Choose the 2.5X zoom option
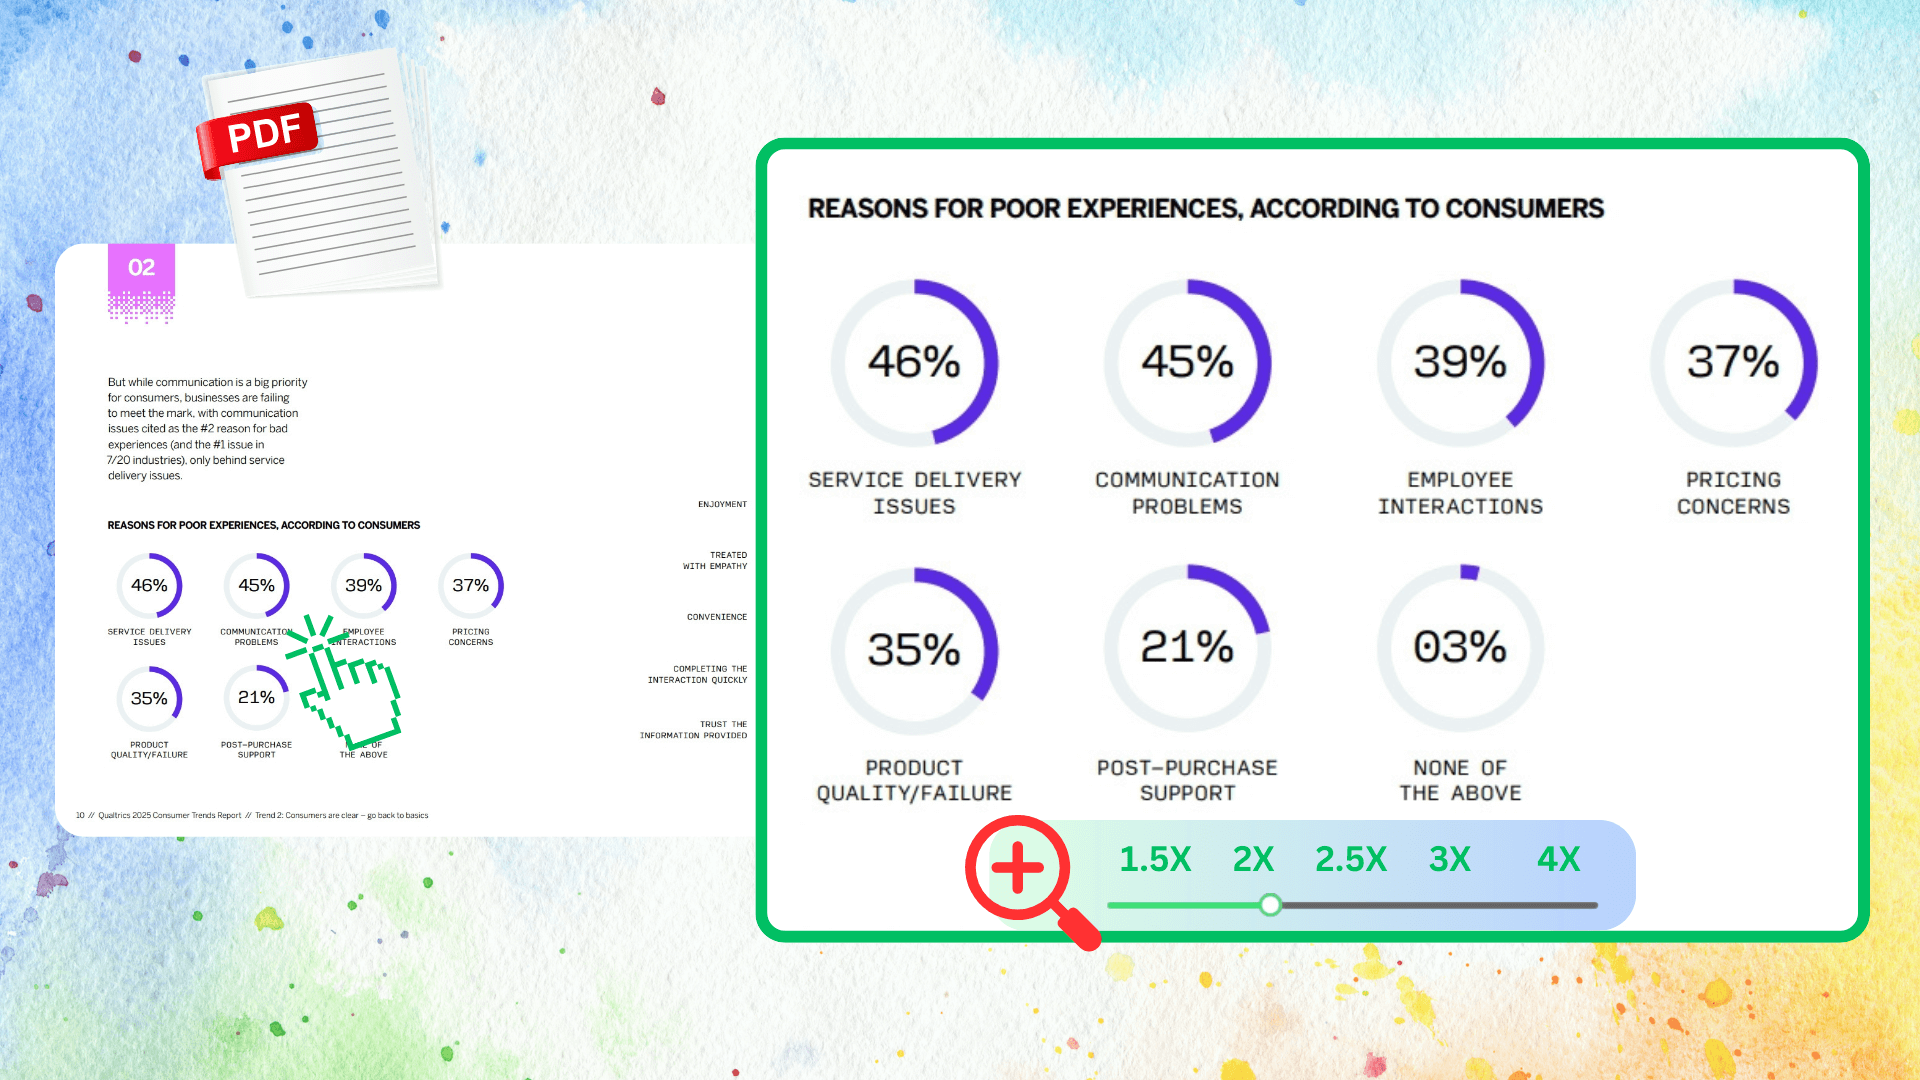This screenshot has width=1920, height=1080. coord(1350,859)
